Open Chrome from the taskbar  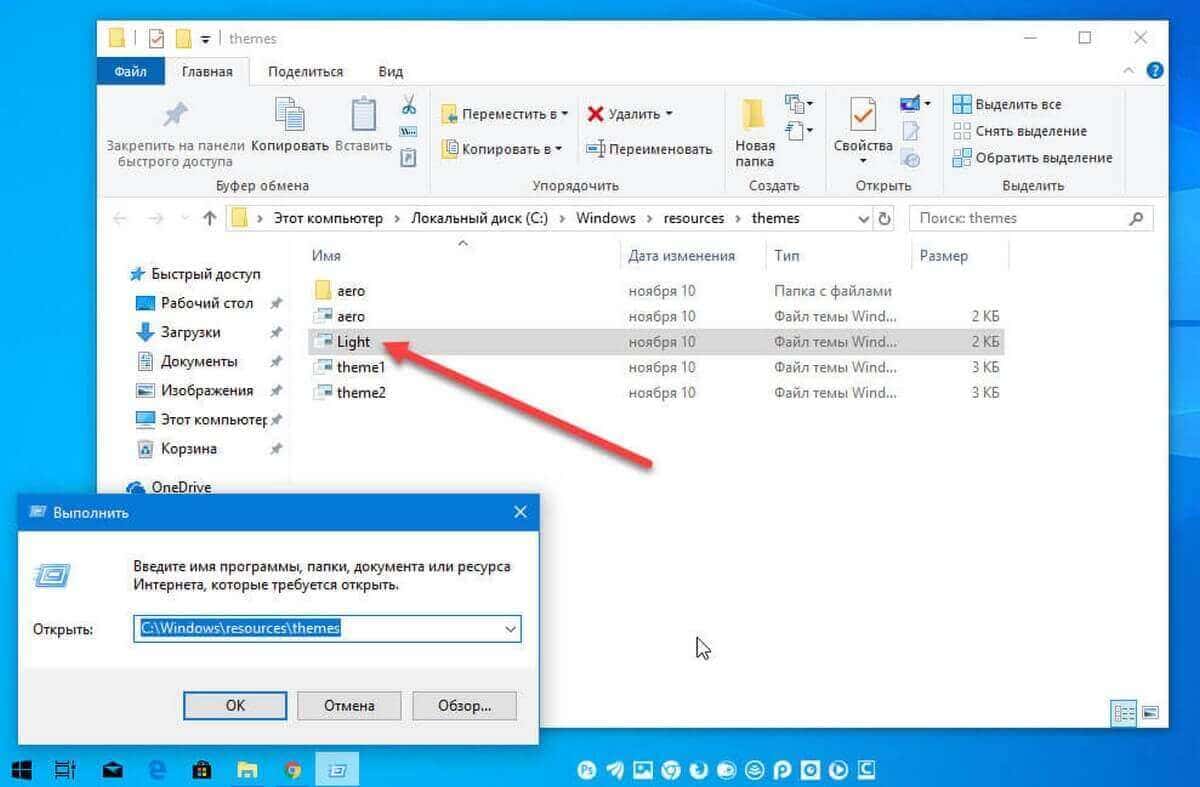click(292, 769)
